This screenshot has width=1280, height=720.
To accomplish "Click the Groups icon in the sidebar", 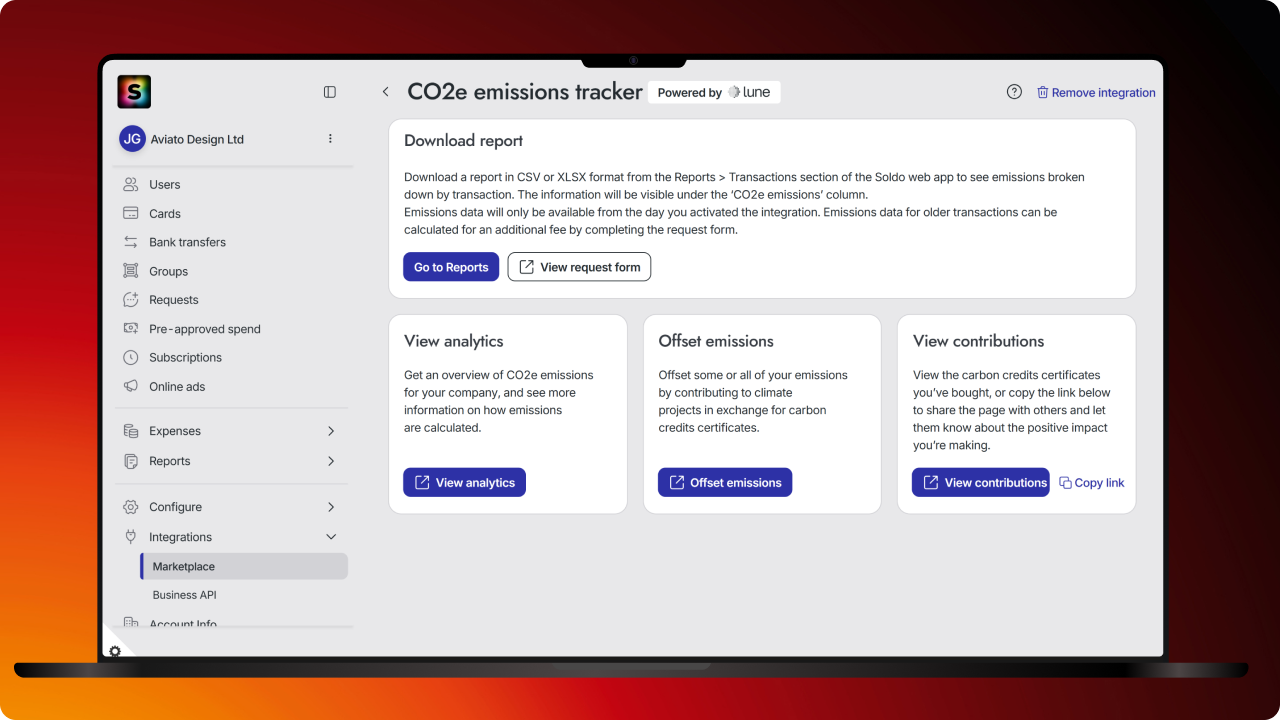I will coord(130,271).
